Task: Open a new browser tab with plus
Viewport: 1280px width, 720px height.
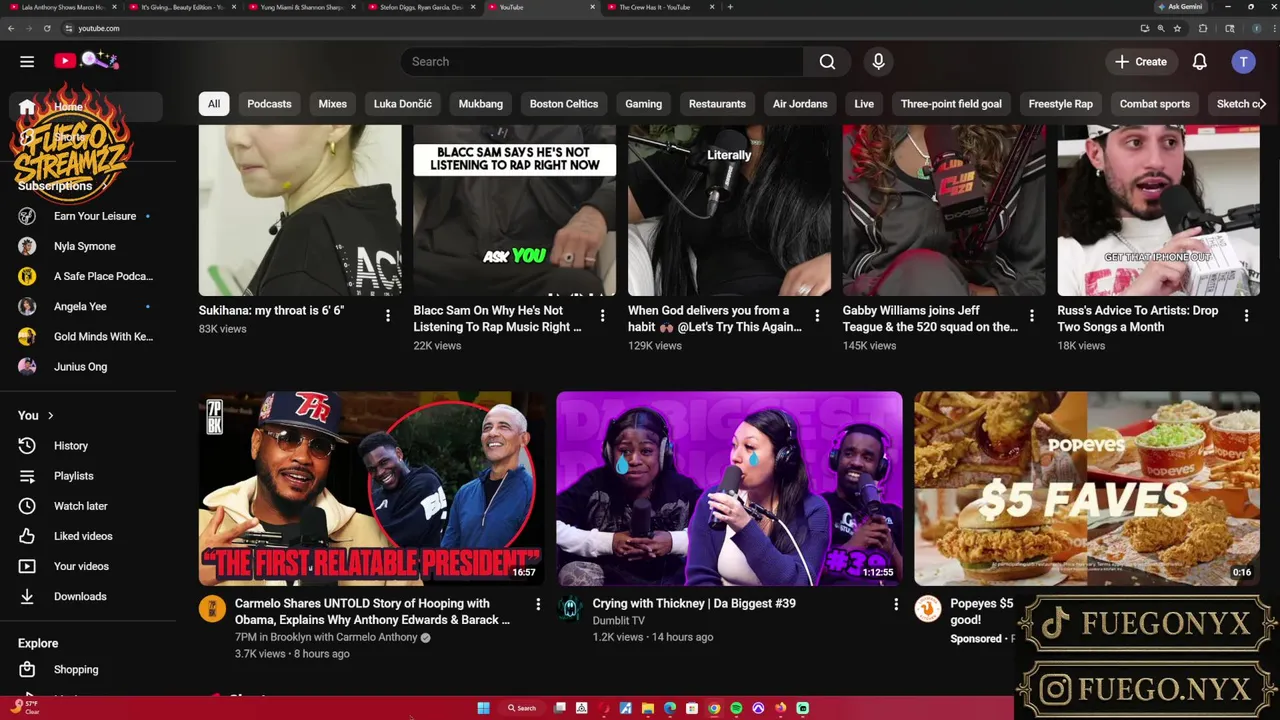Action: coord(730,7)
